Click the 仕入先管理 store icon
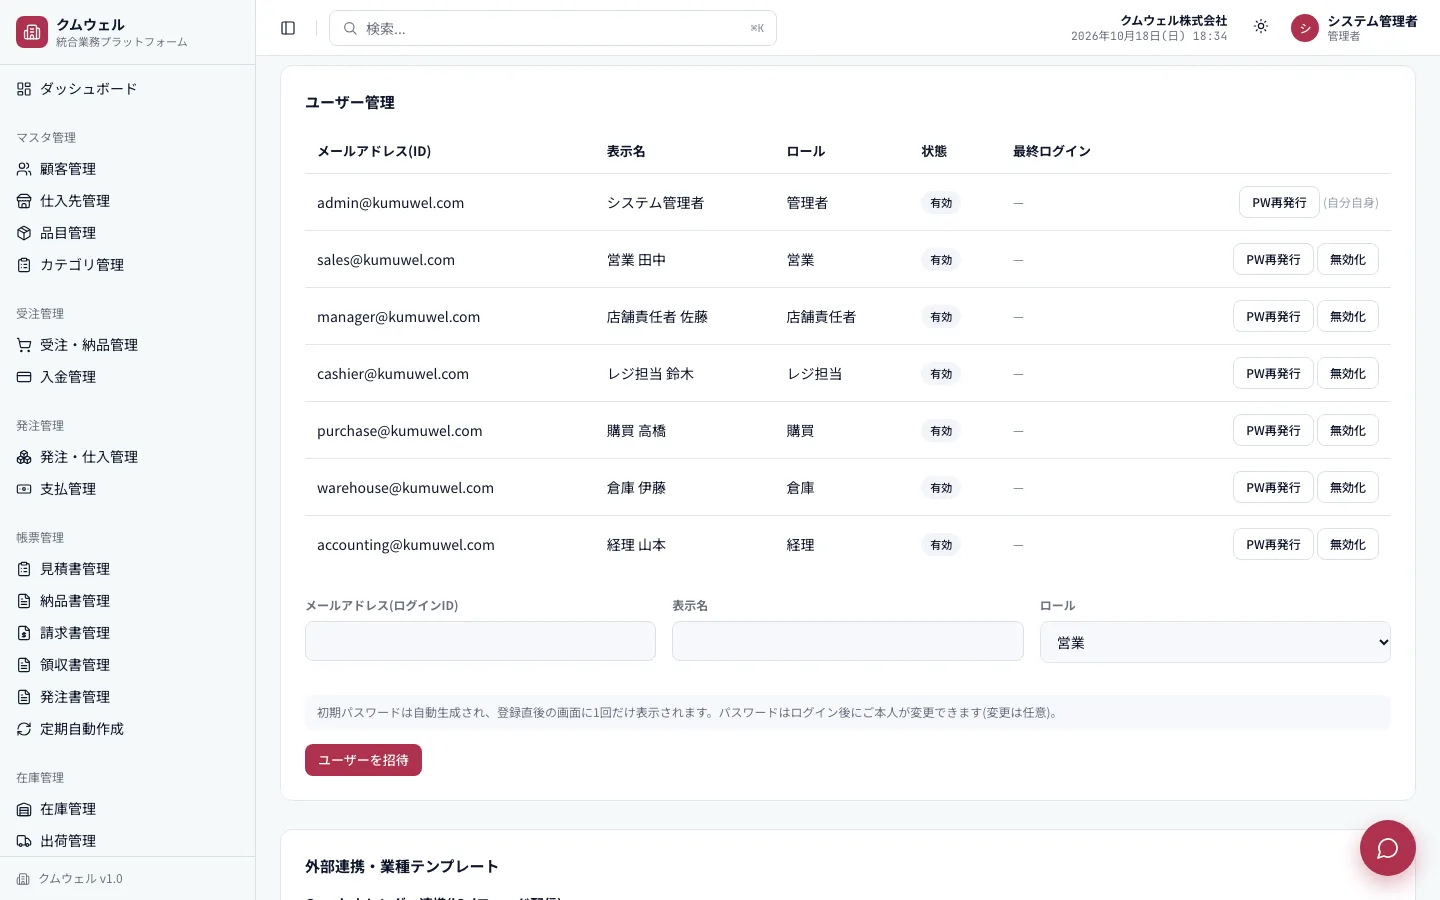 point(24,201)
